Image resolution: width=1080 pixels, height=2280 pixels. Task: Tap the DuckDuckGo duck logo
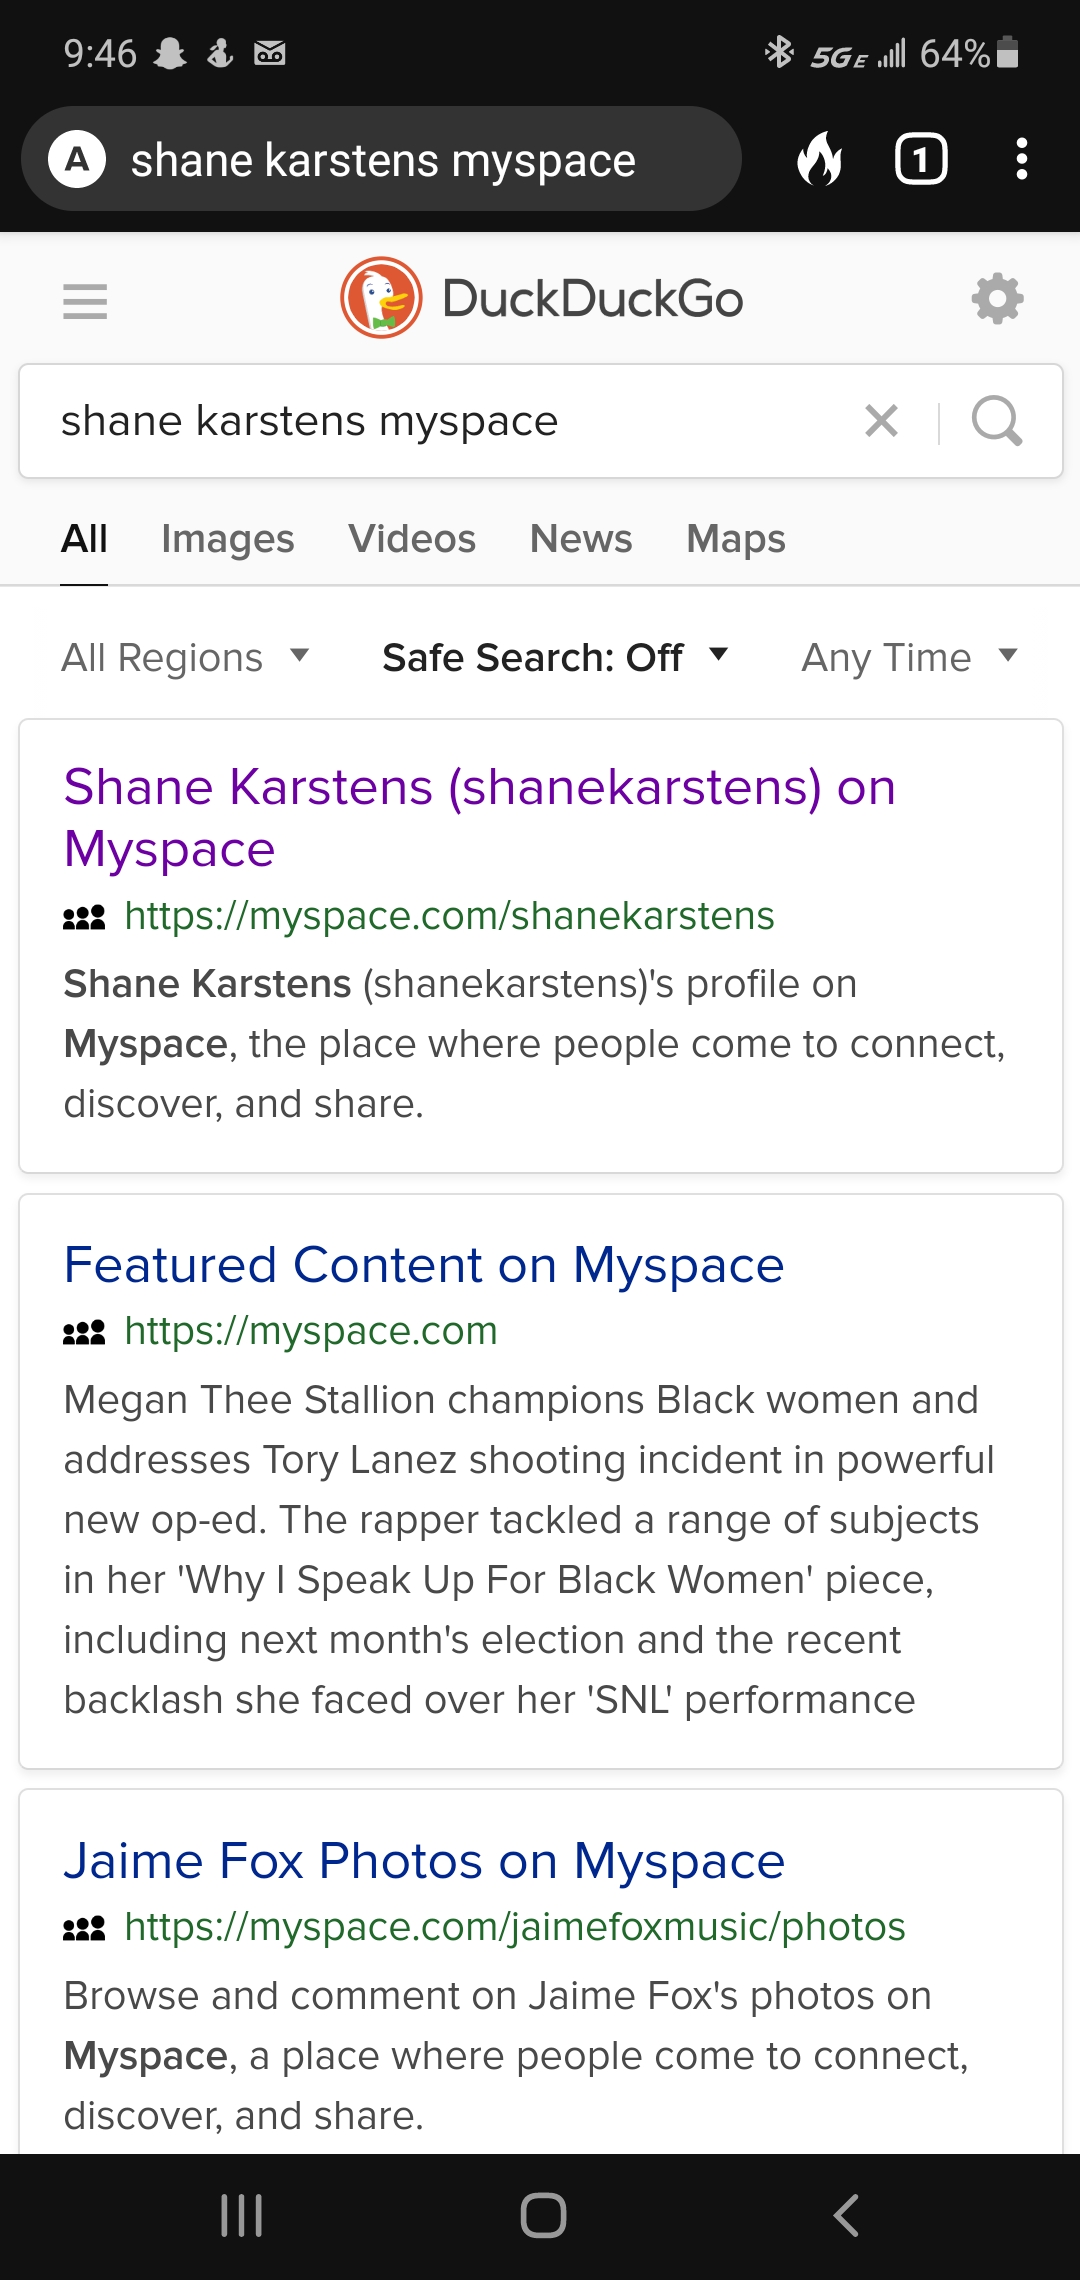[x=381, y=298]
